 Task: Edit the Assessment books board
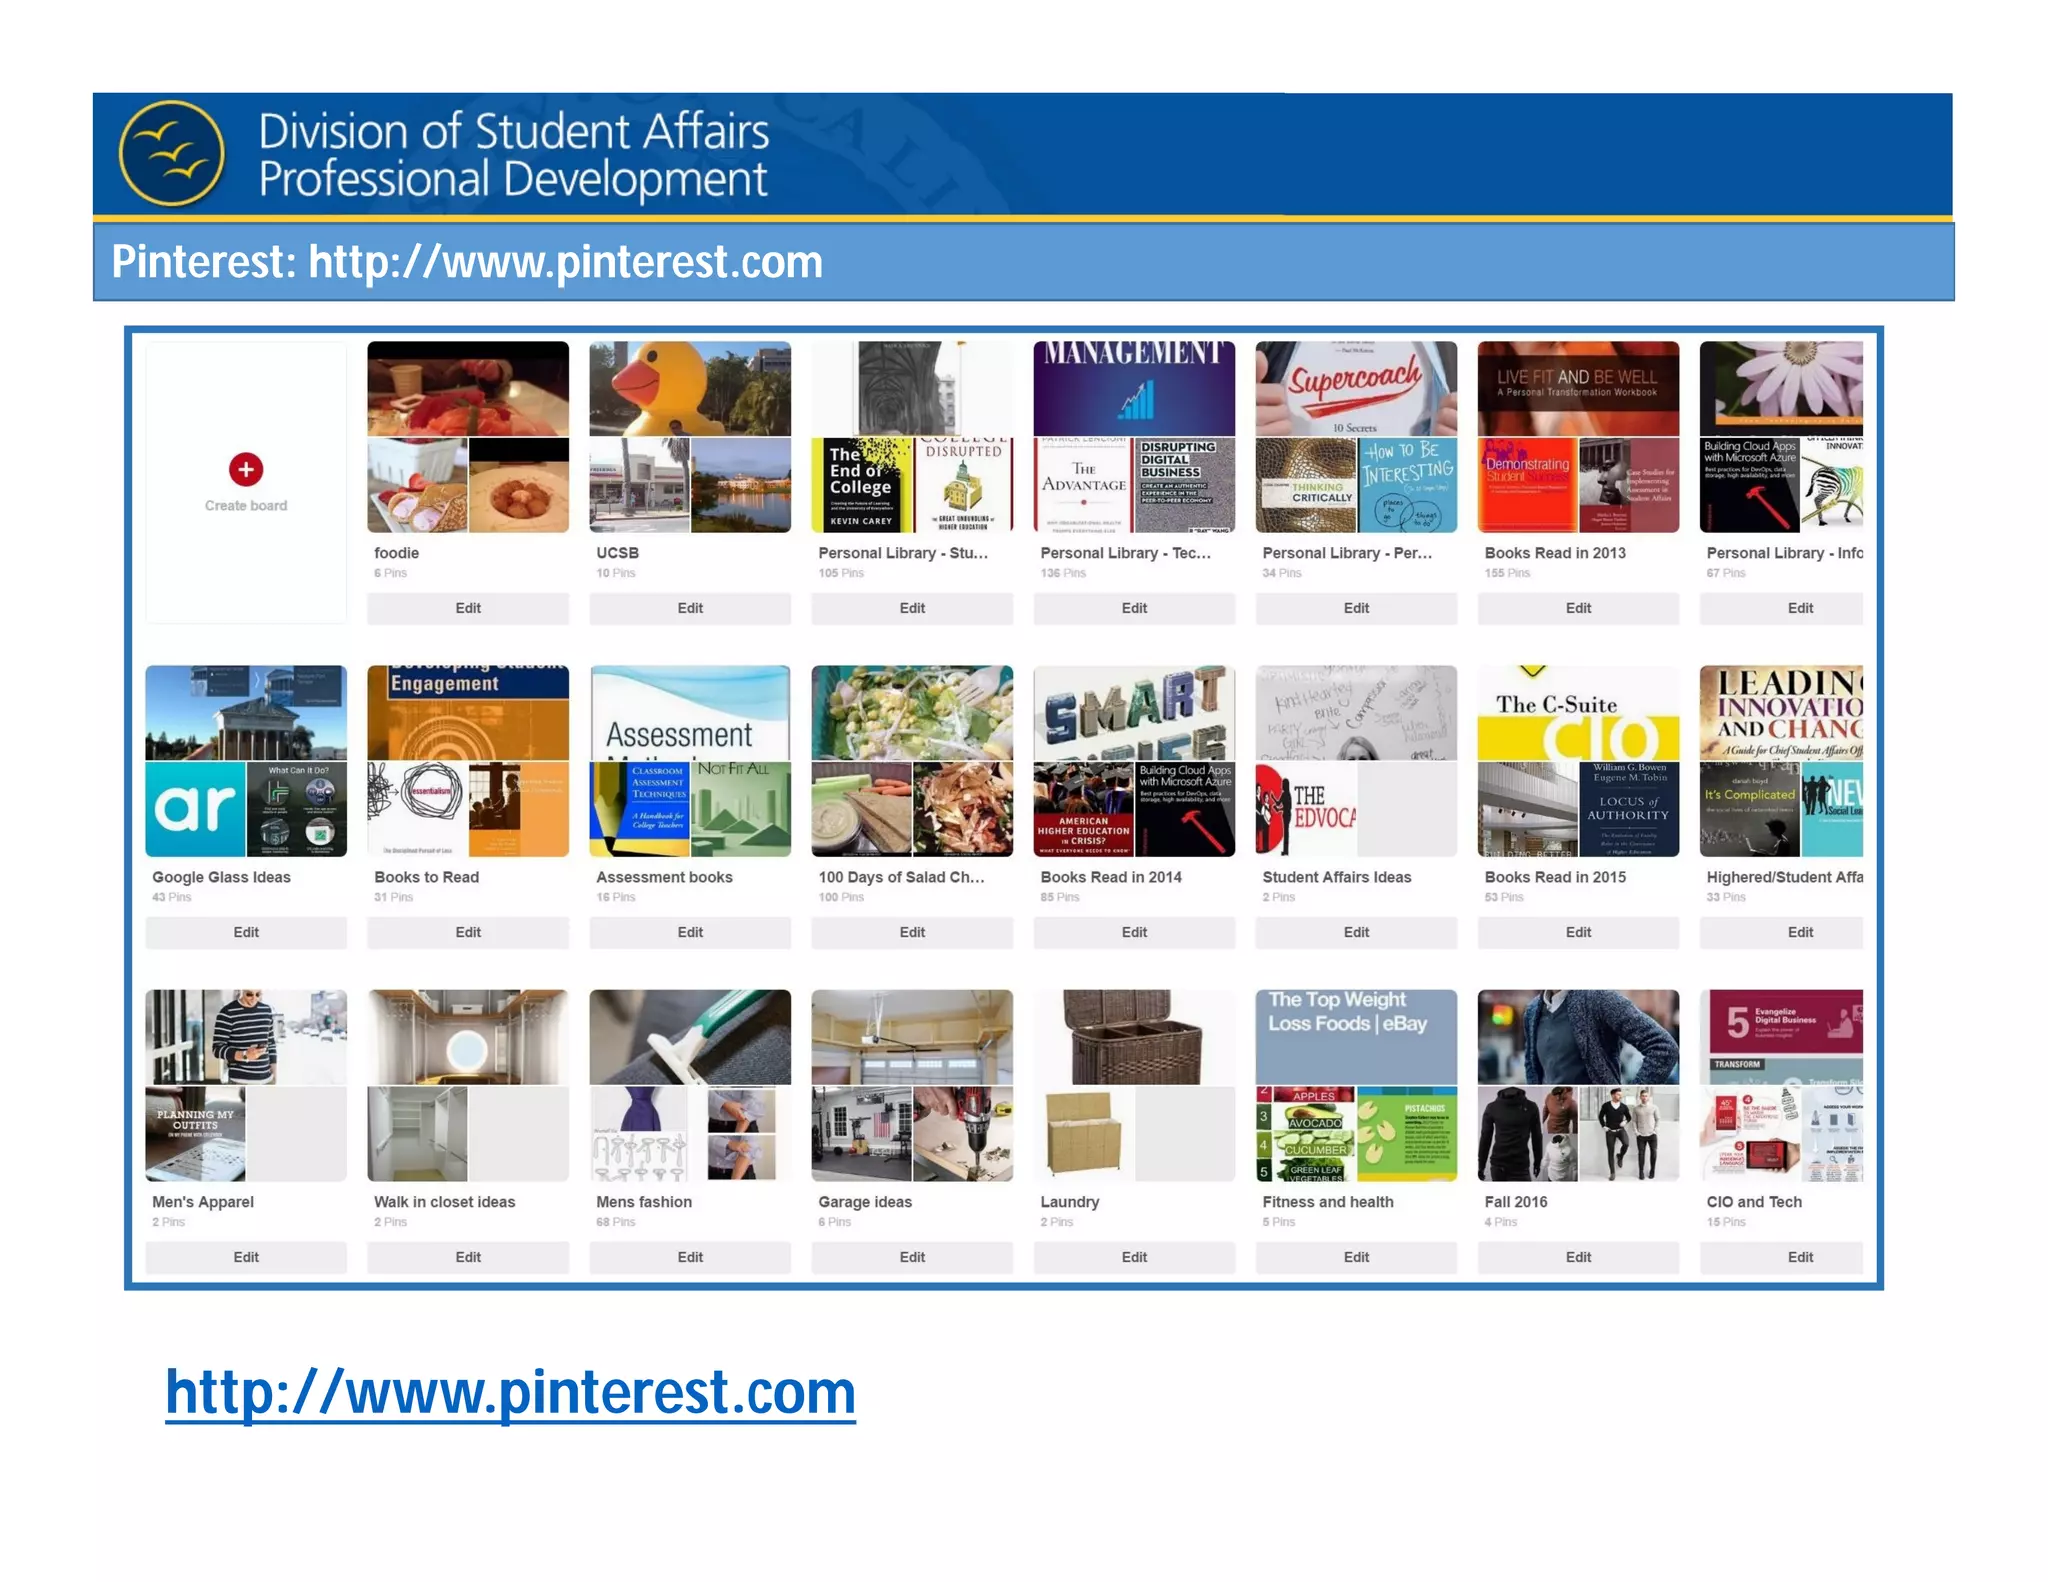pyautogui.click(x=690, y=932)
